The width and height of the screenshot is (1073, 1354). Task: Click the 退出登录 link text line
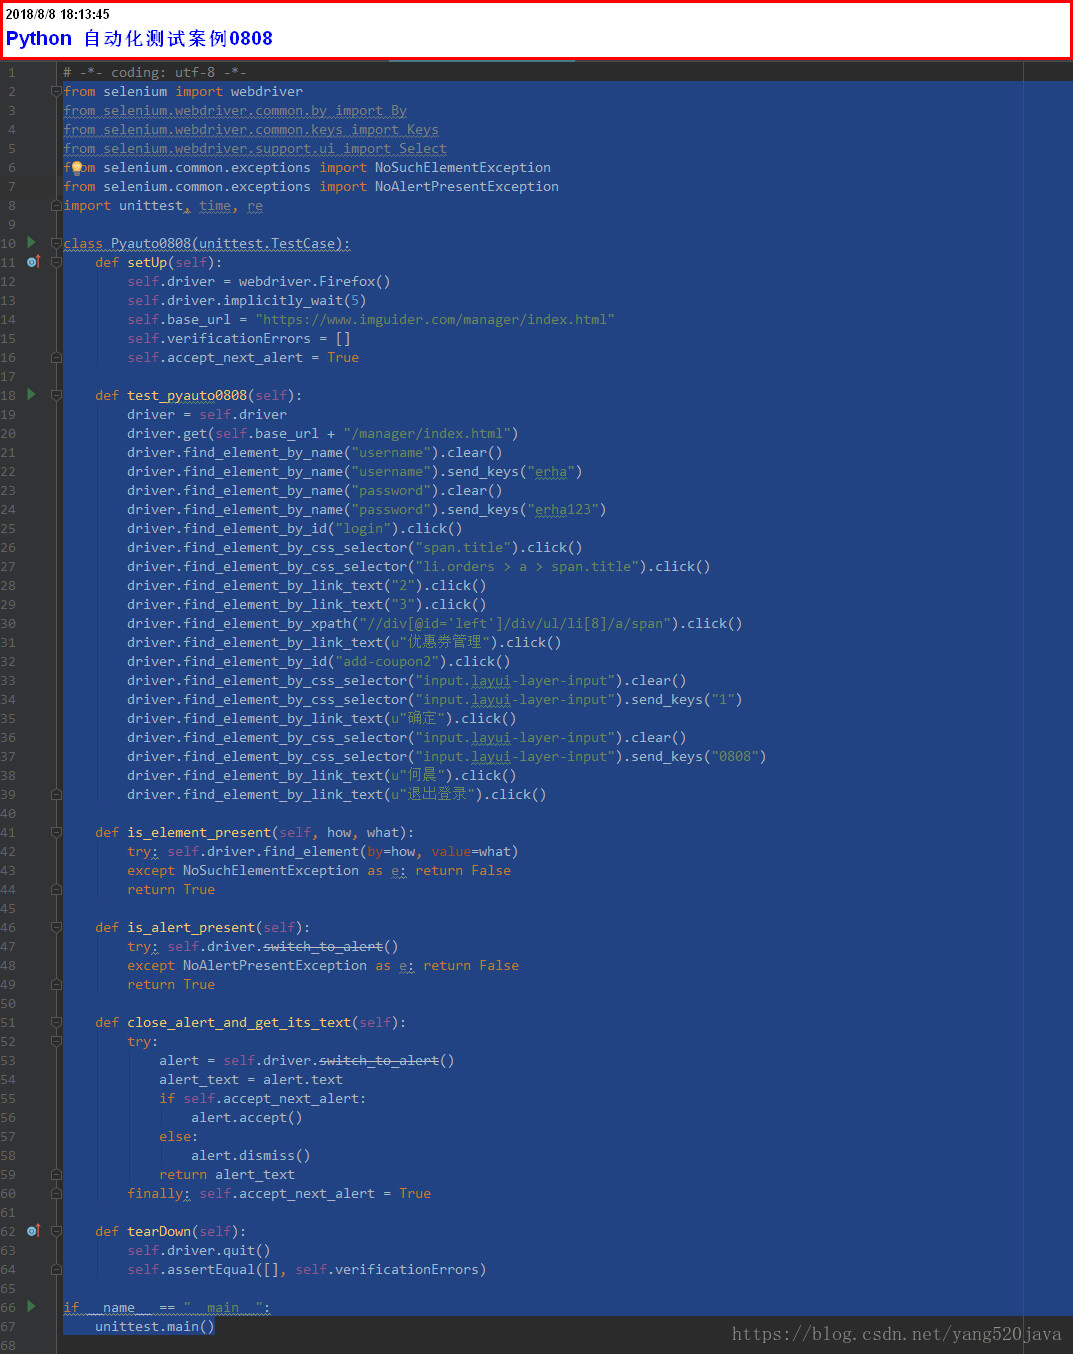(337, 794)
